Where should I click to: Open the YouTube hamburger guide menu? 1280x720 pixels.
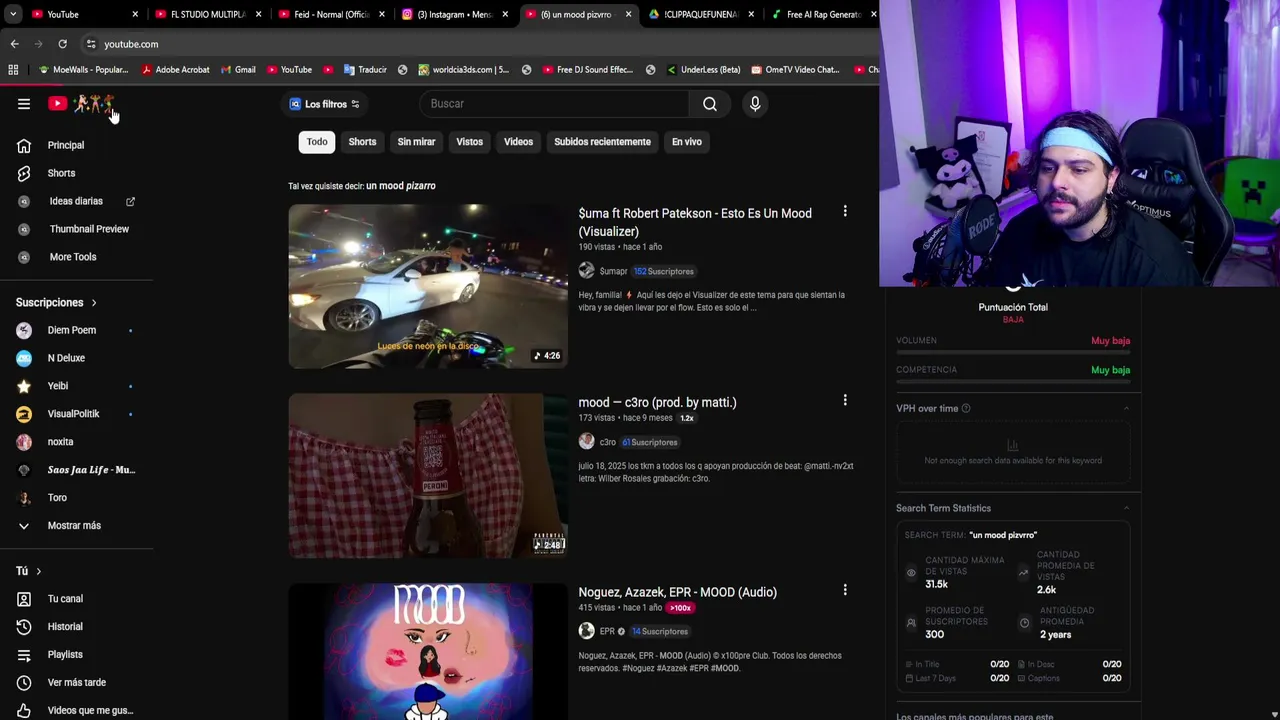coord(24,104)
